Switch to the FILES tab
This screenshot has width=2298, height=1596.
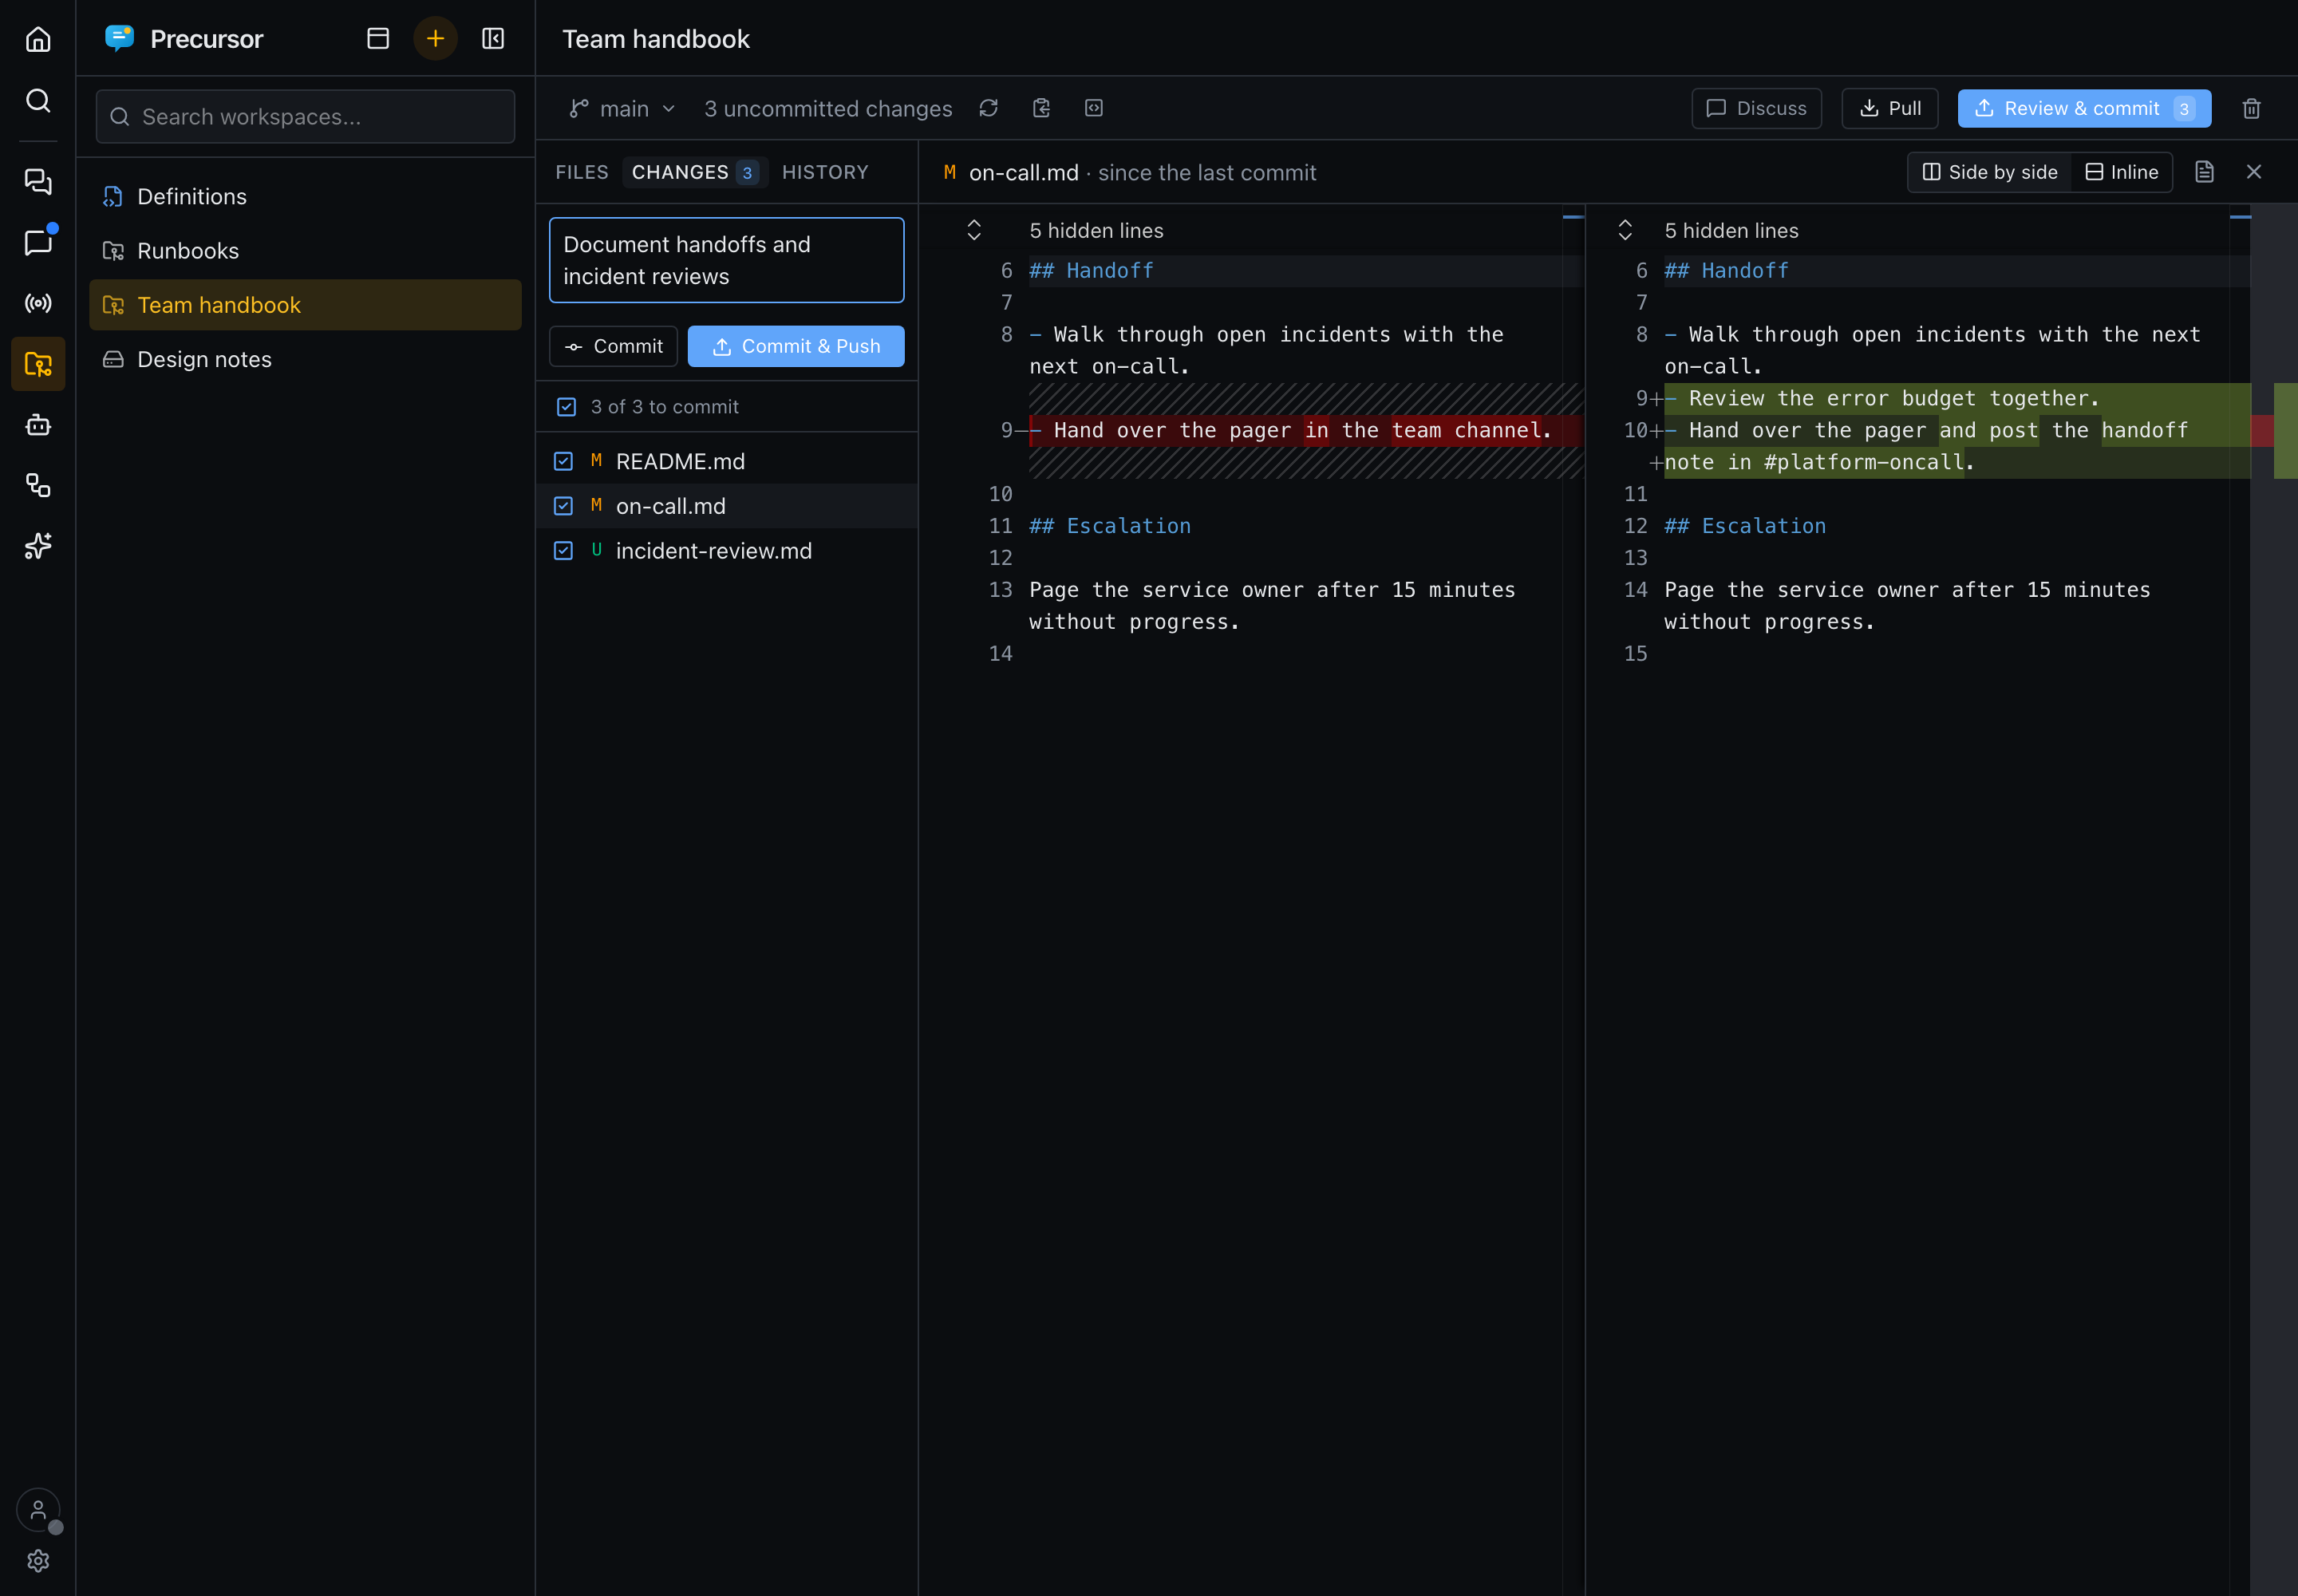tap(582, 172)
